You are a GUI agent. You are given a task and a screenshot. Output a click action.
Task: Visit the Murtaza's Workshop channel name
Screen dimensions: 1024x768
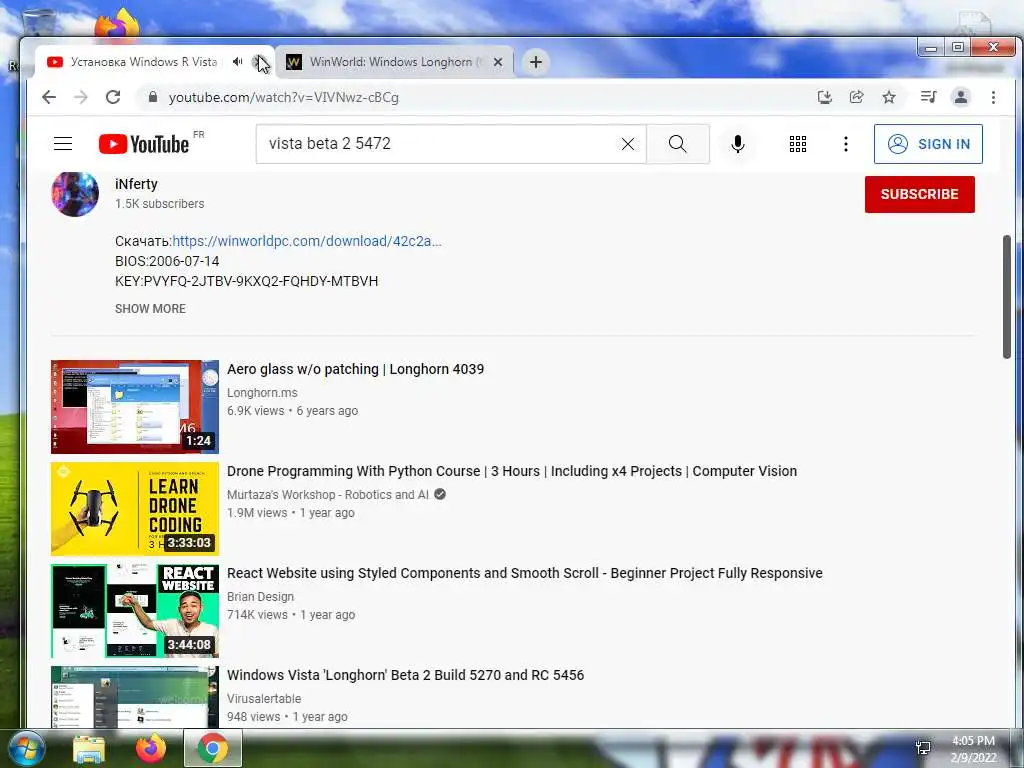[x=328, y=494]
